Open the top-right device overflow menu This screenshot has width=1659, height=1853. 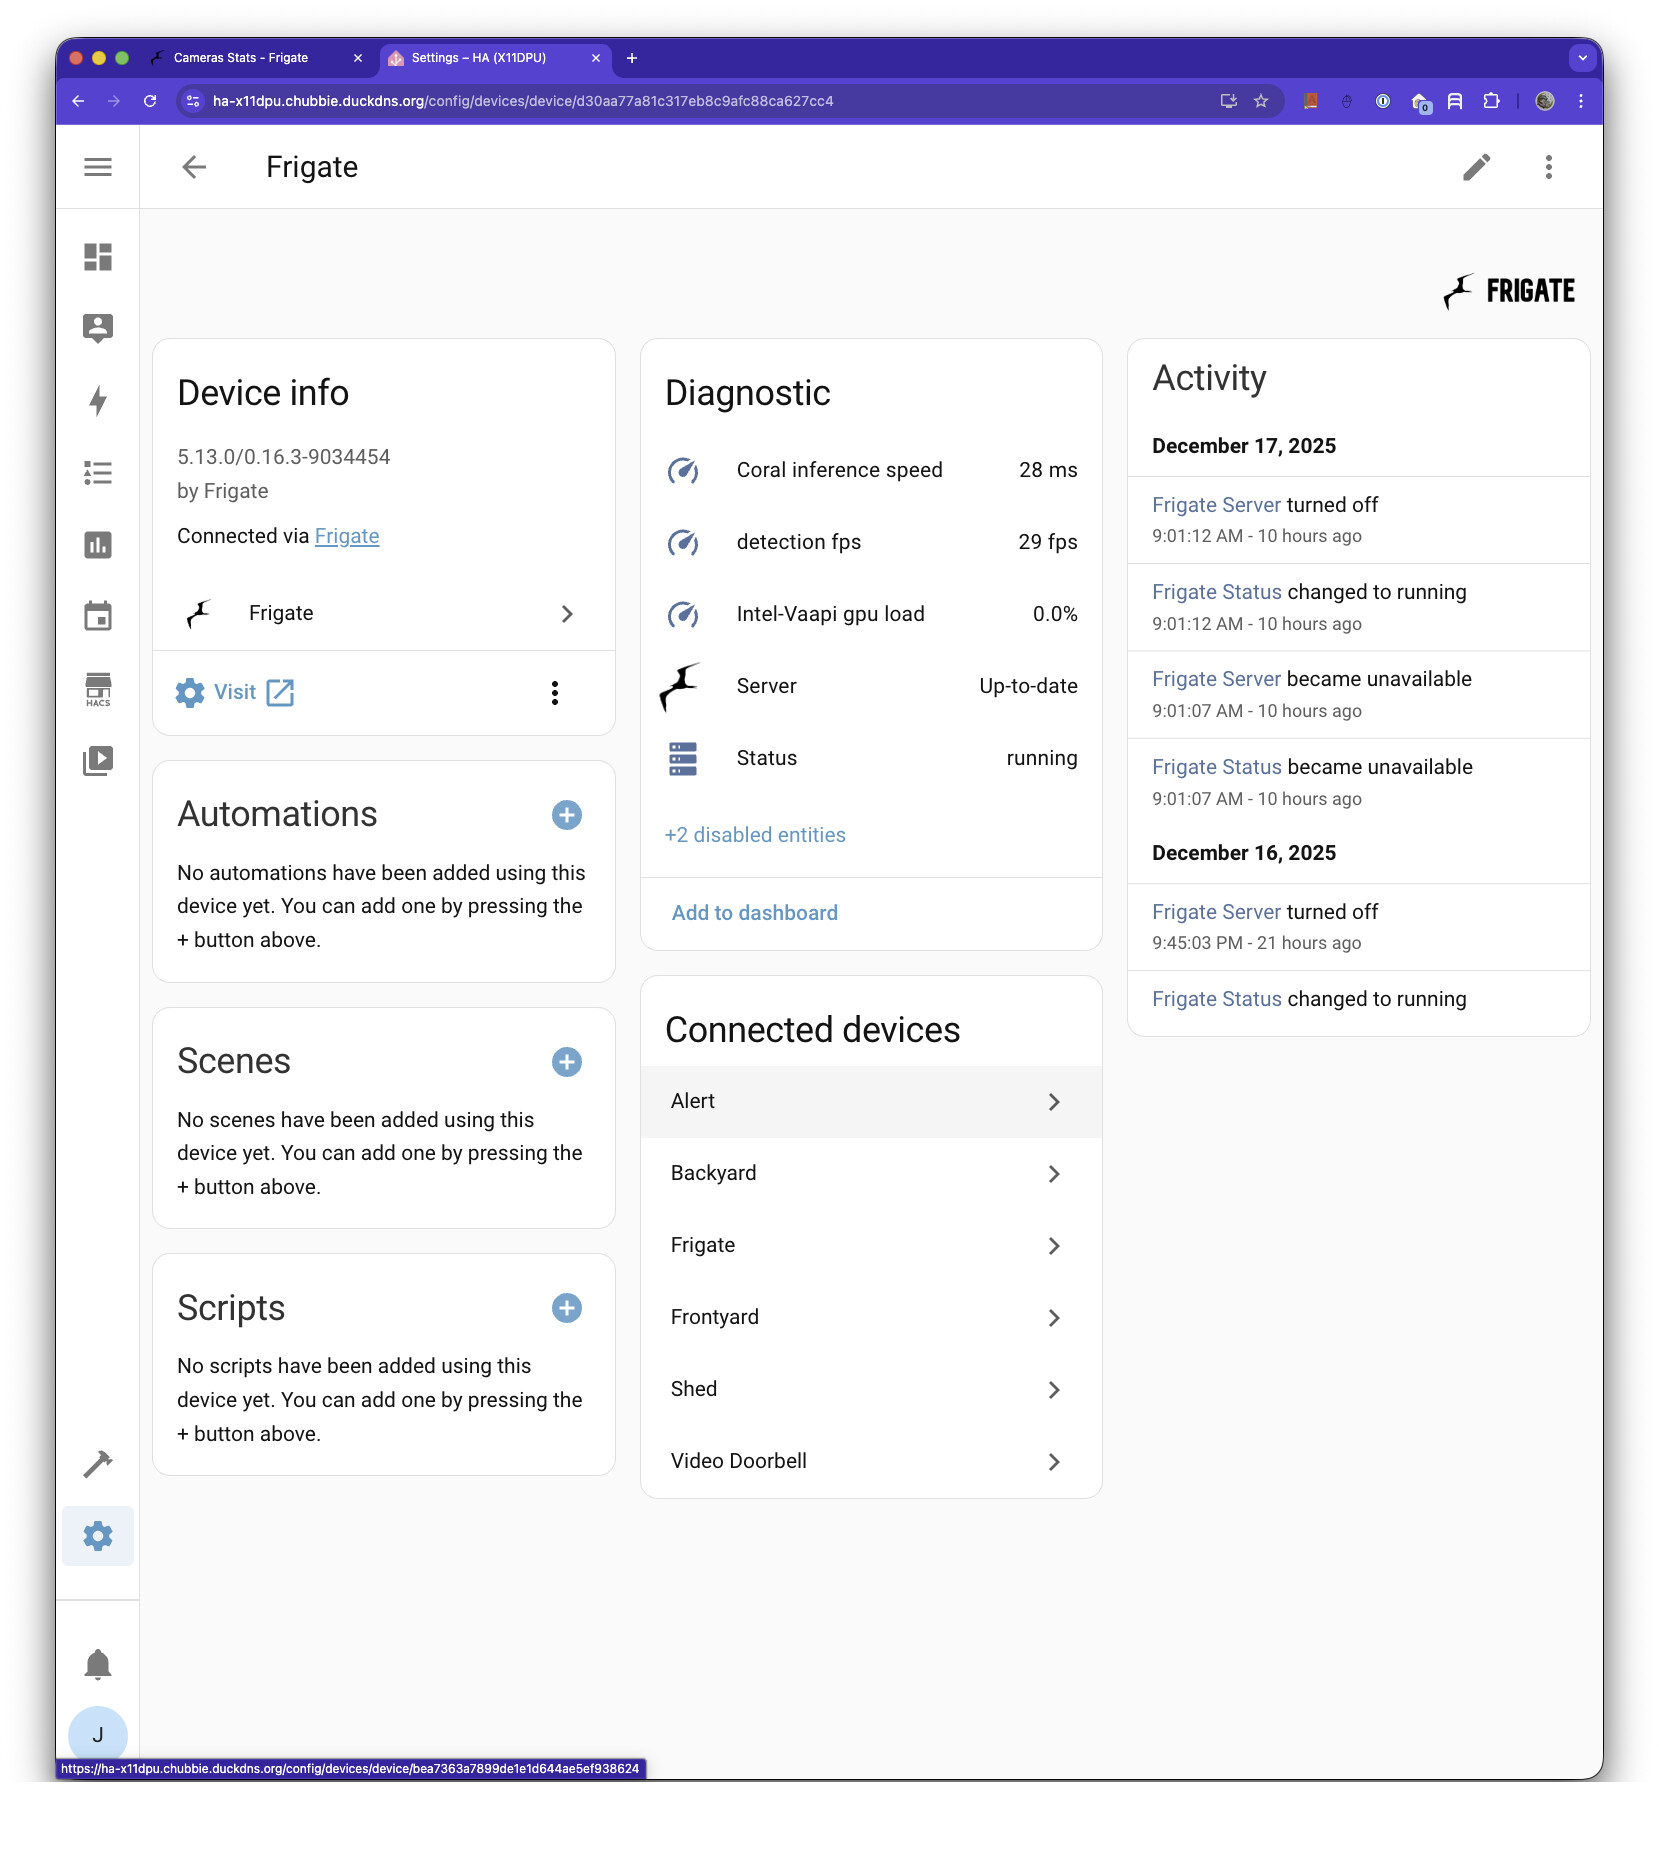(x=1548, y=167)
